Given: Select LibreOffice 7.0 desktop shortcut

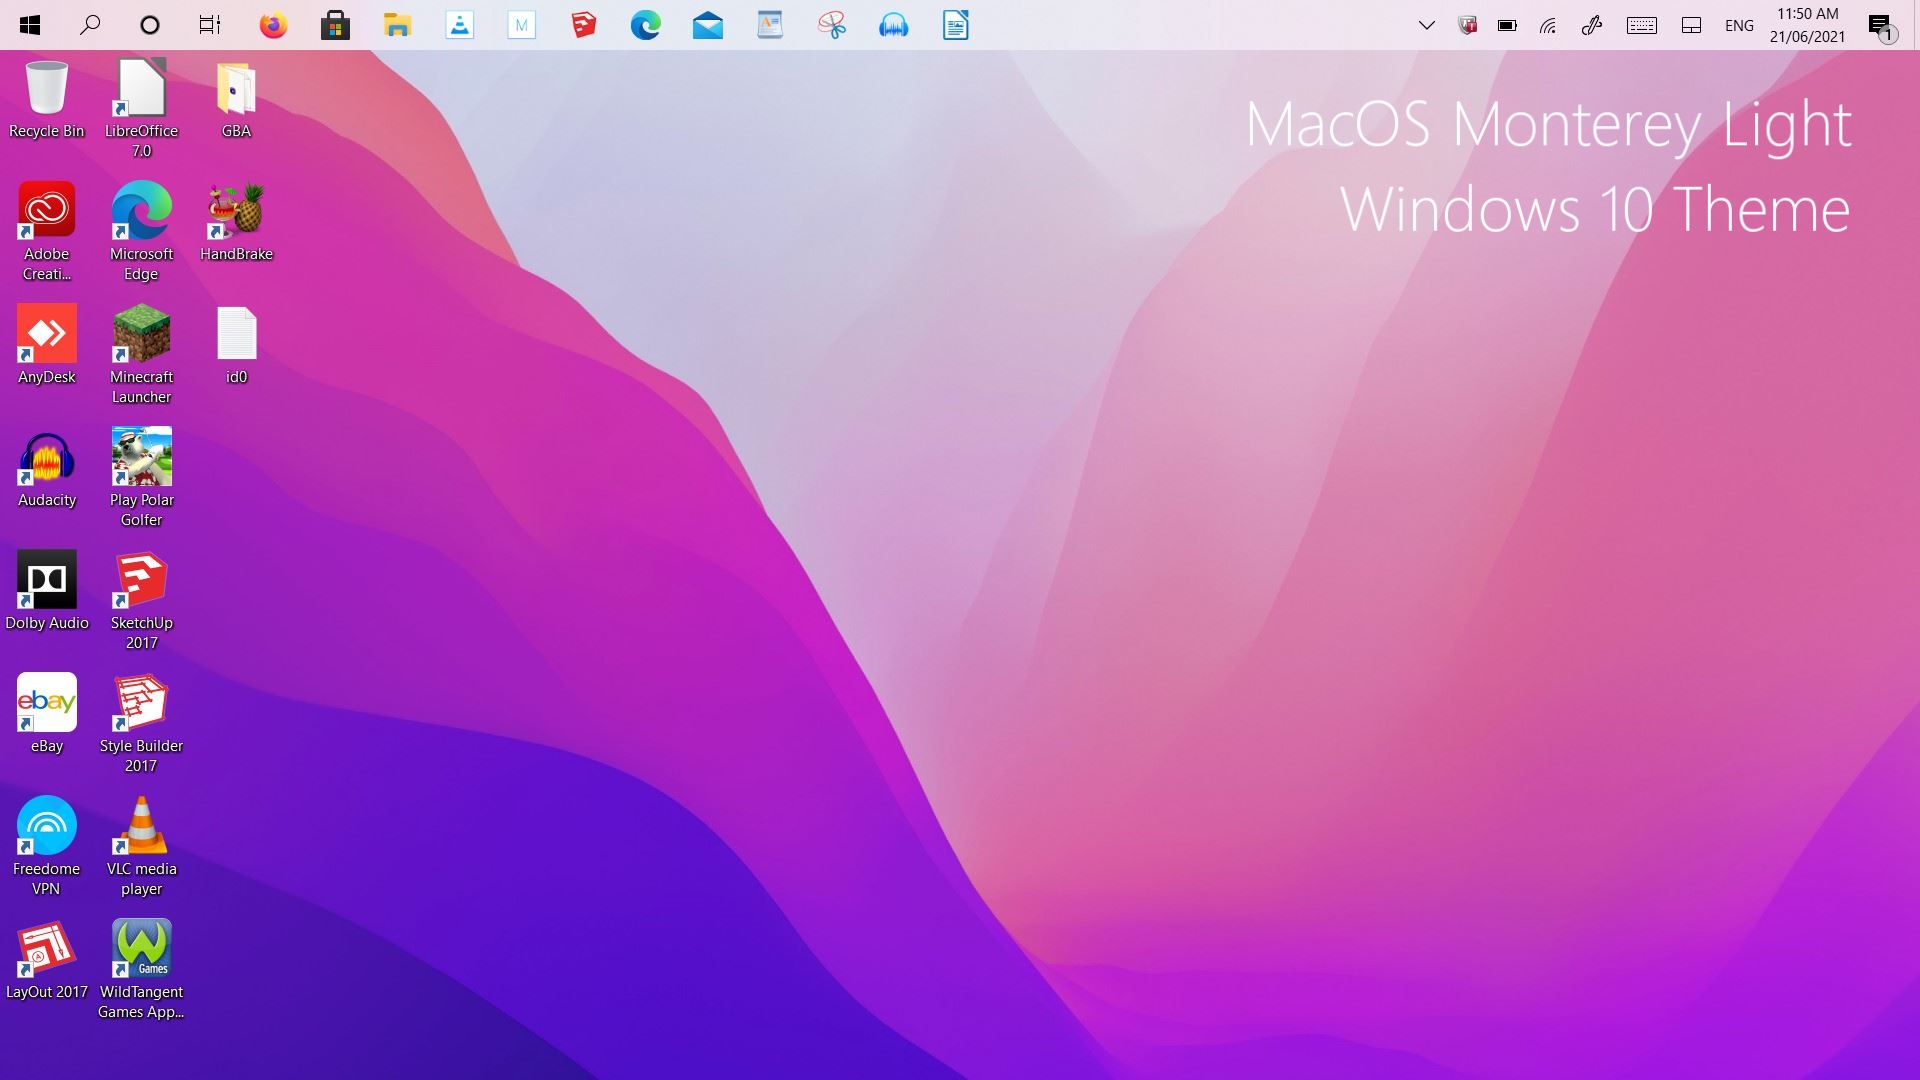Looking at the screenshot, I should tap(141, 108).
